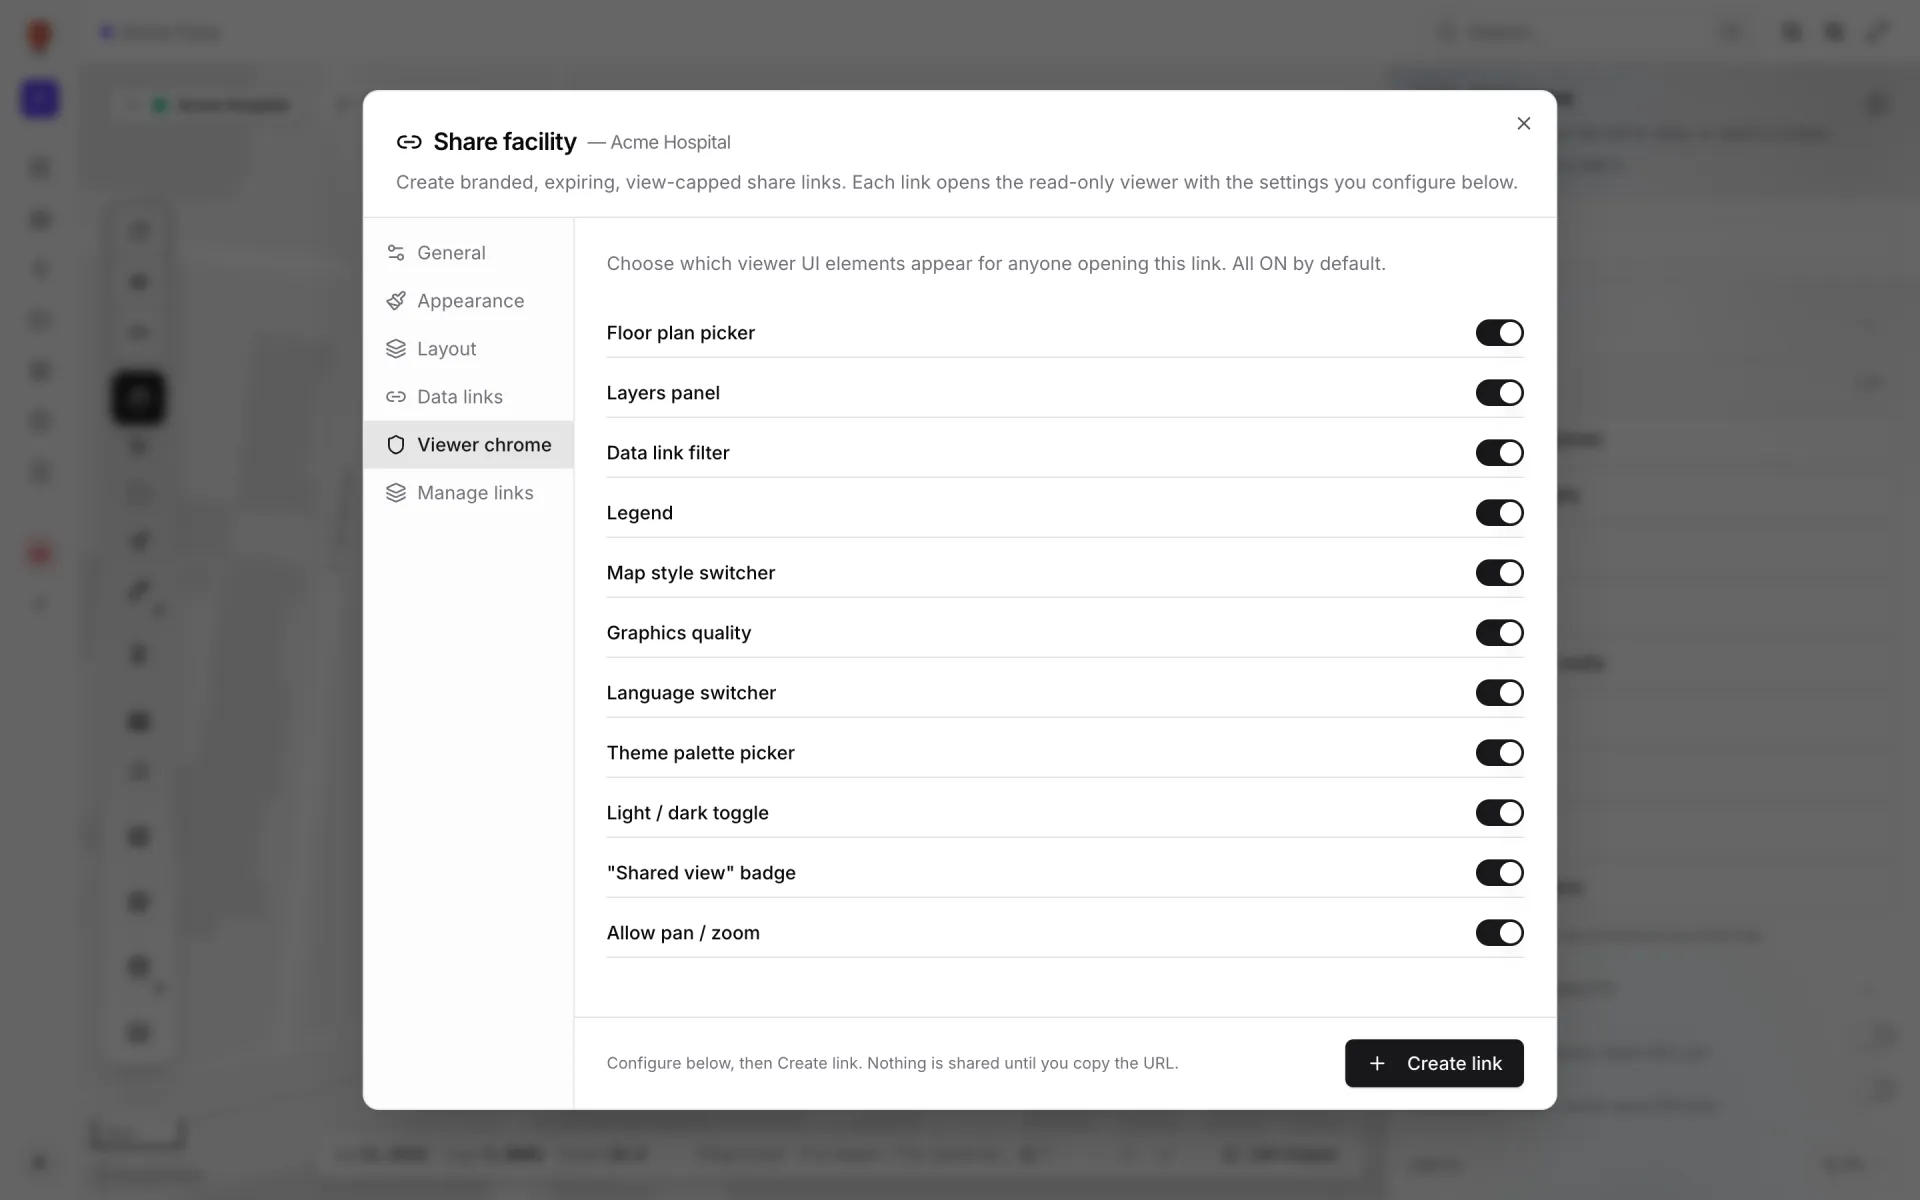Click the Create link button
The image size is (1920, 1200).
coord(1434,1063)
